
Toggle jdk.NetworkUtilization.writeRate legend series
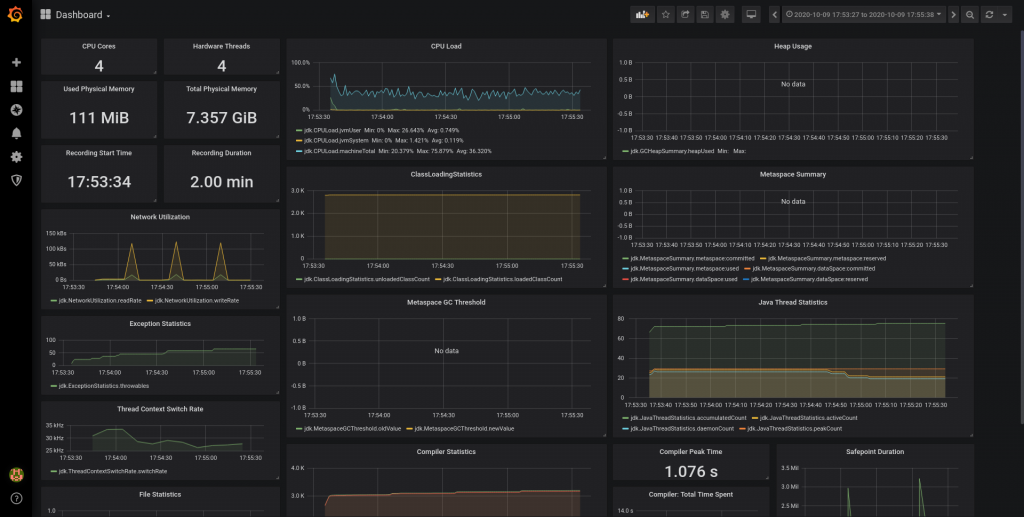tap(197, 300)
